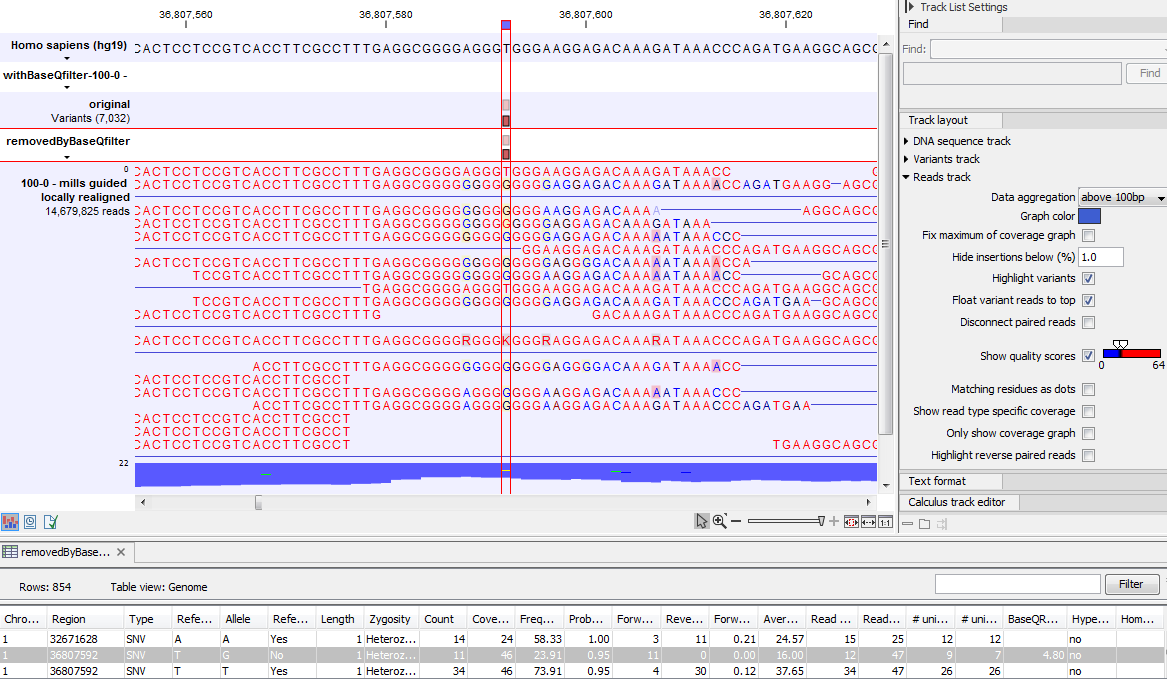Select the zoom magnifier tool
Image resolution: width=1167 pixels, height=679 pixels.
(719, 520)
